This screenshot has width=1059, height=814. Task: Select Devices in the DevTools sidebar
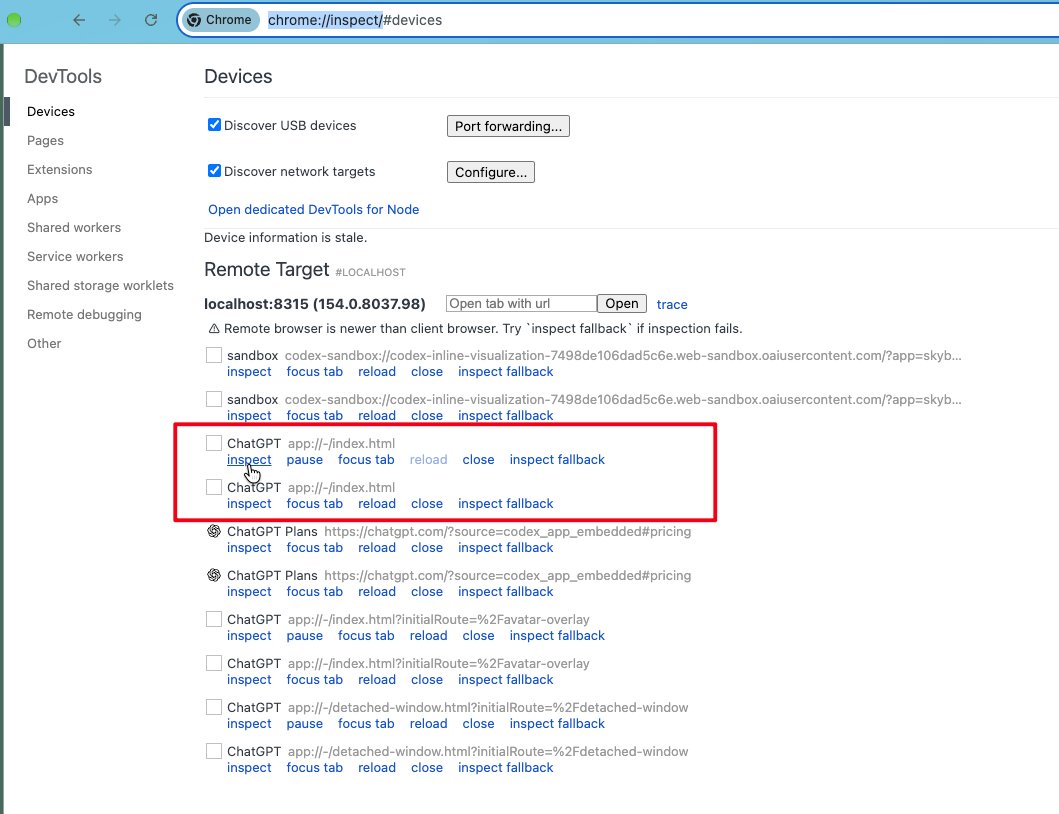[x=51, y=111]
